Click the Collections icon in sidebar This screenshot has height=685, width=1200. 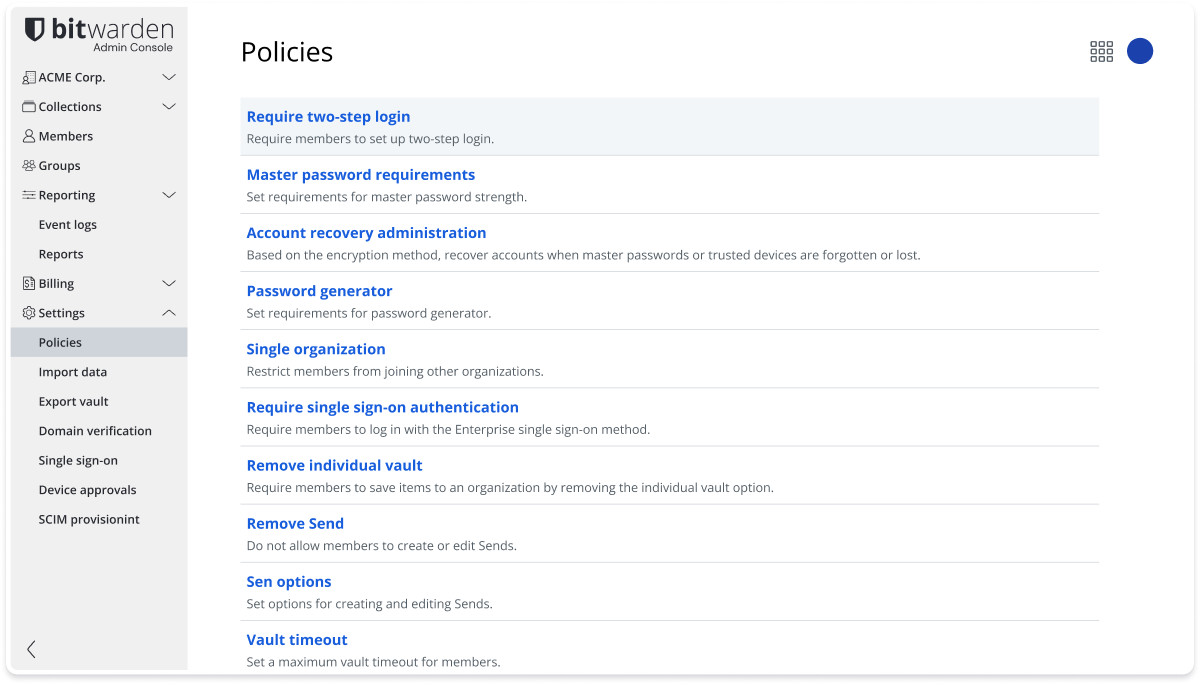[x=29, y=107]
